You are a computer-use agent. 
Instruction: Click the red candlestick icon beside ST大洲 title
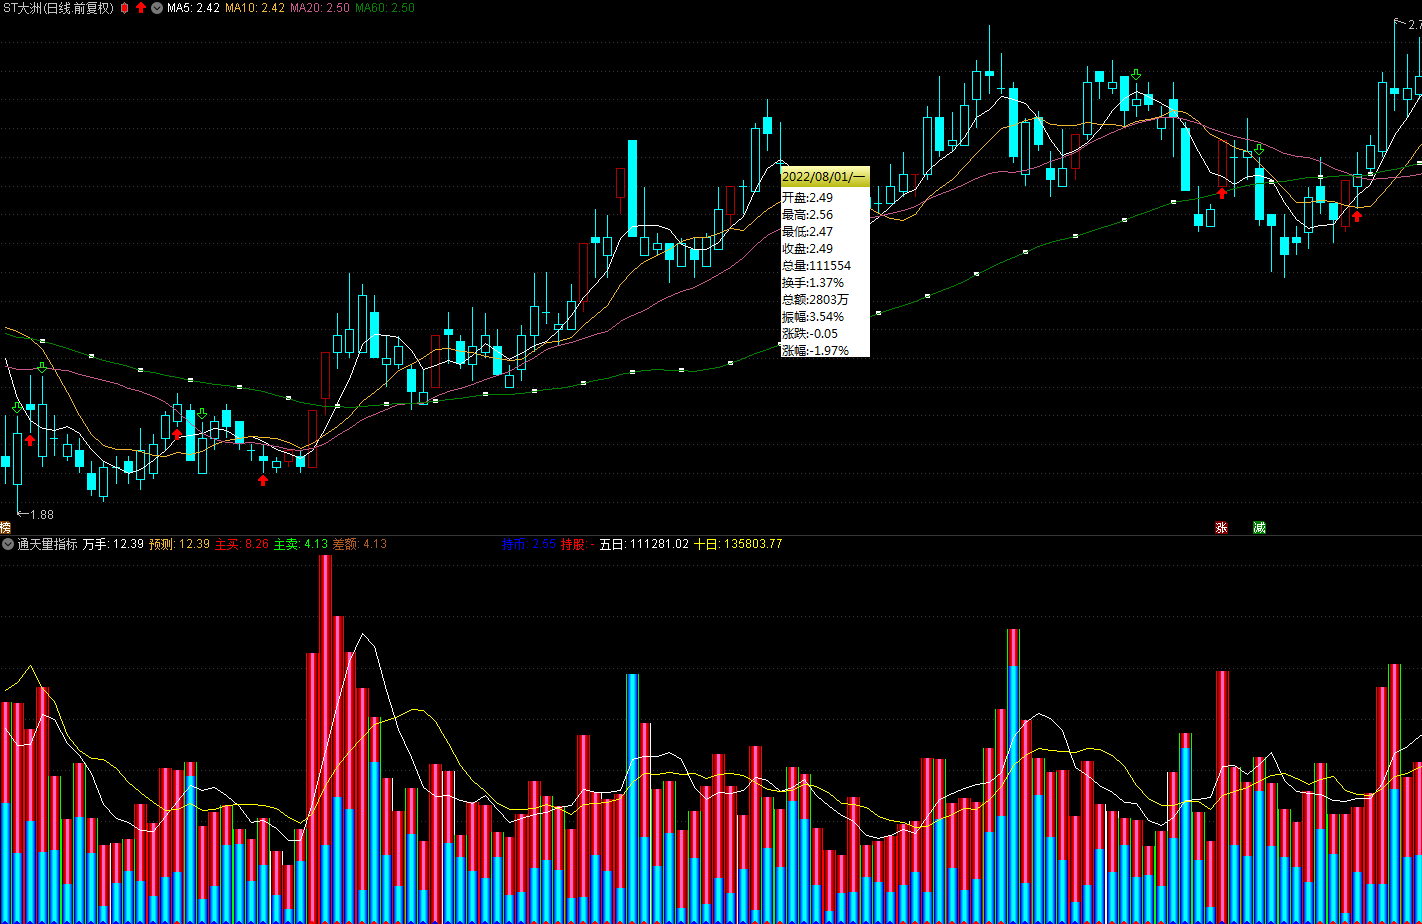124,8
